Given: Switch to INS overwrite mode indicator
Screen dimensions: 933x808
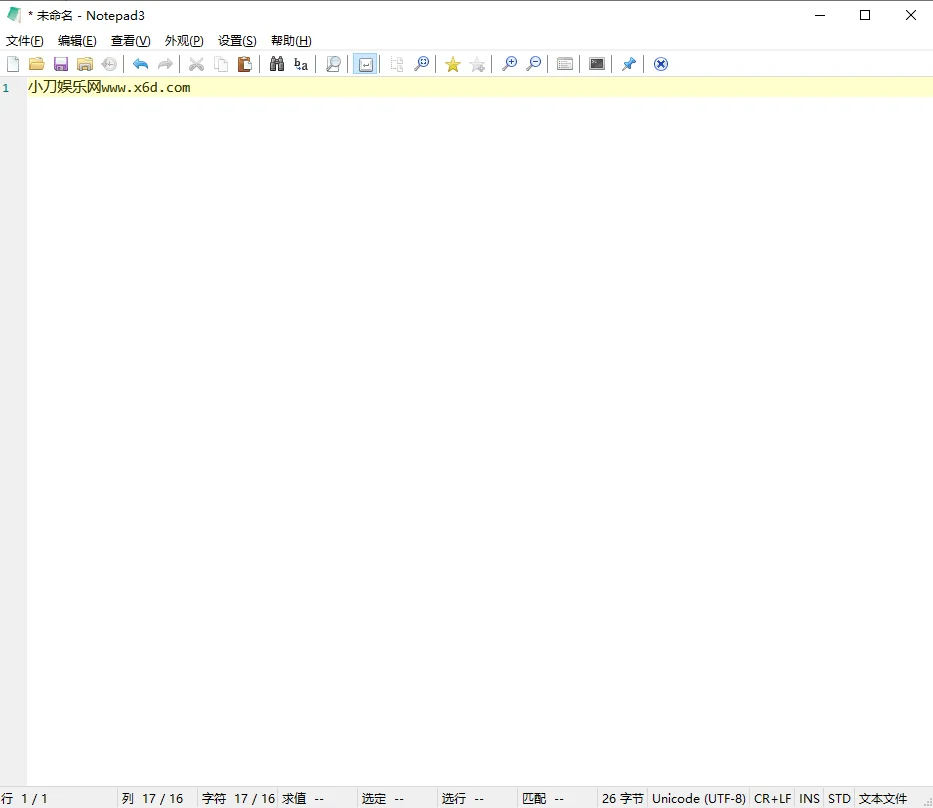Looking at the screenshot, I should tap(809, 798).
